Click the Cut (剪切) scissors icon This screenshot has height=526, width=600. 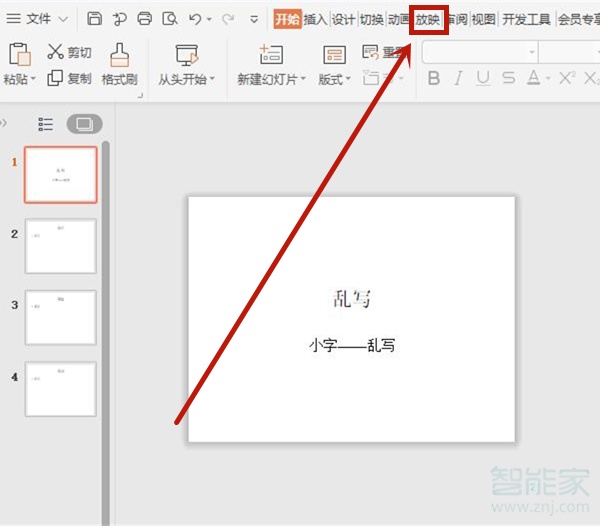(55, 52)
